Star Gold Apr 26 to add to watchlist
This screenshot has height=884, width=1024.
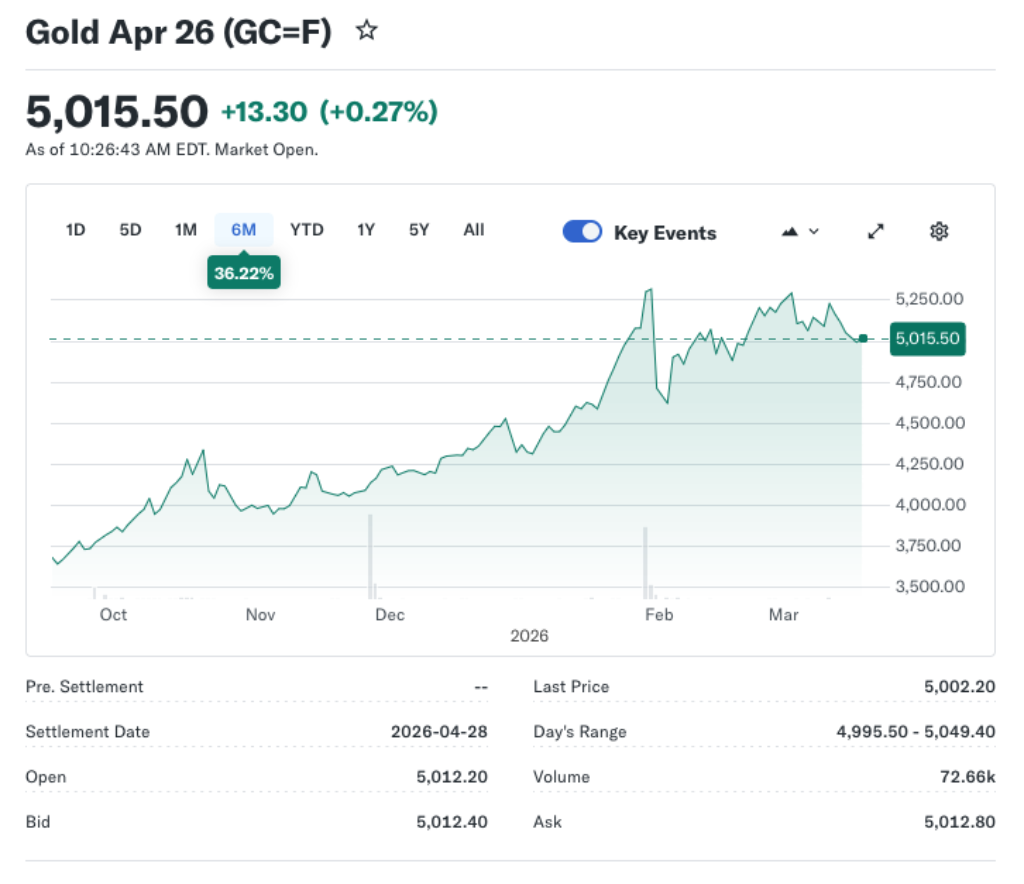(x=367, y=32)
